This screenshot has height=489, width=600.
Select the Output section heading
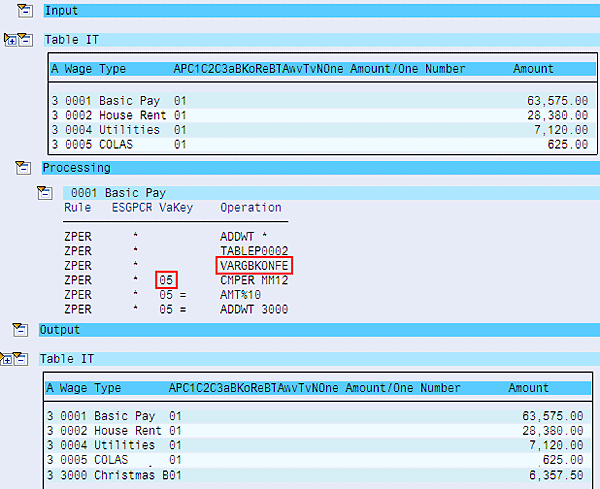[62, 329]
